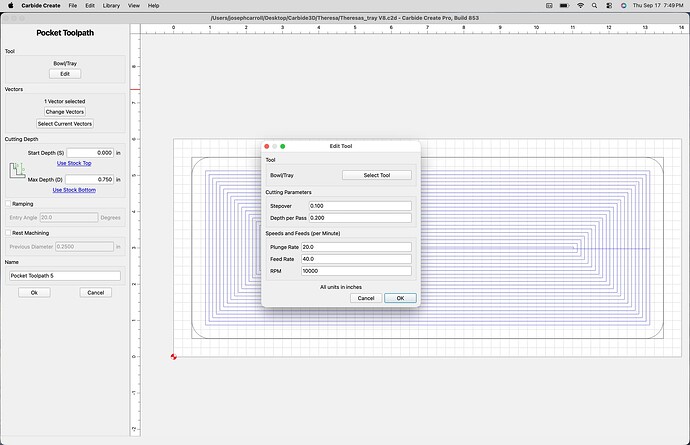Click the Depth per Pass field
This screenshot has width=690, height=445.
[x=360, y=218]
